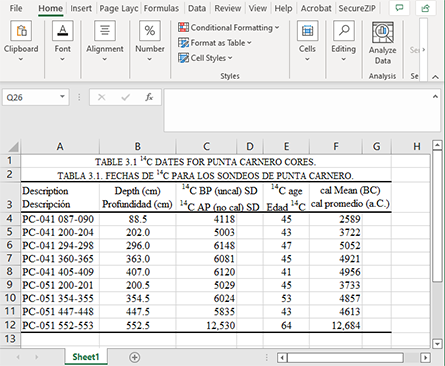The width and height of the screenshot is (445, 366).
Task: Switch to the Acrobat tab
Action: tap(316, 8)
